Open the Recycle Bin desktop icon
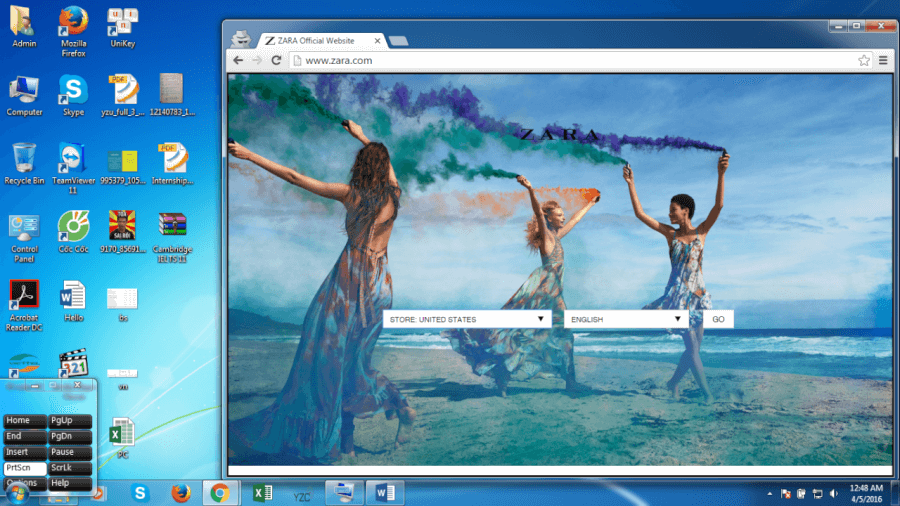The height and width of the screenshot is (506, 900). 24,160
